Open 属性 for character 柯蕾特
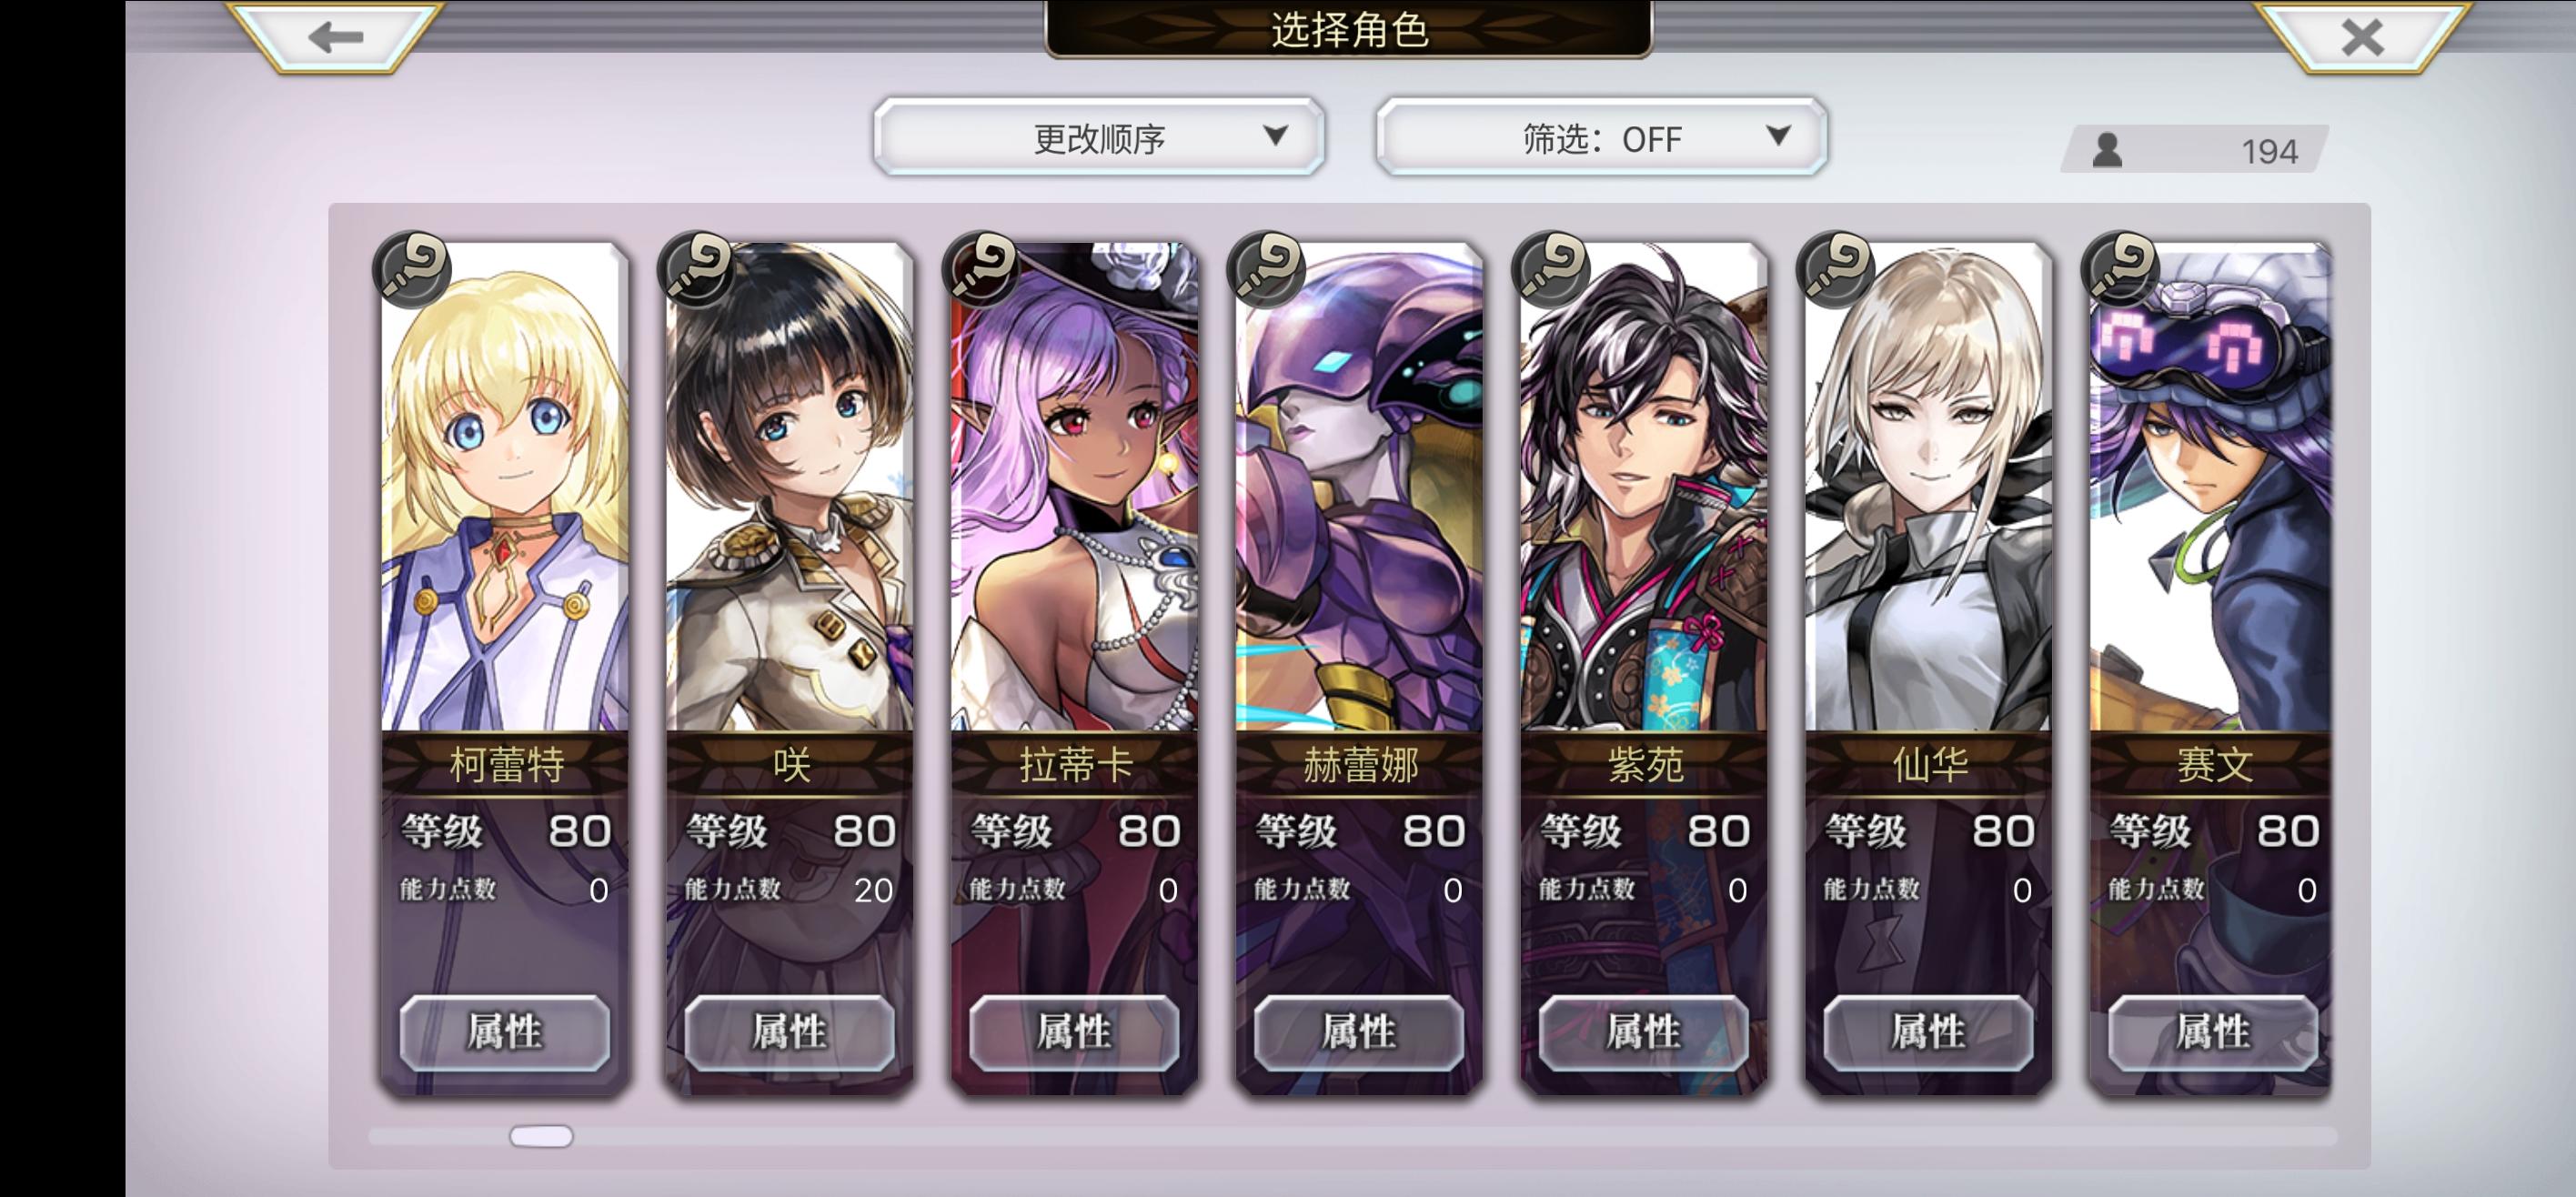2576x1197 pixels. point(505,1032)
